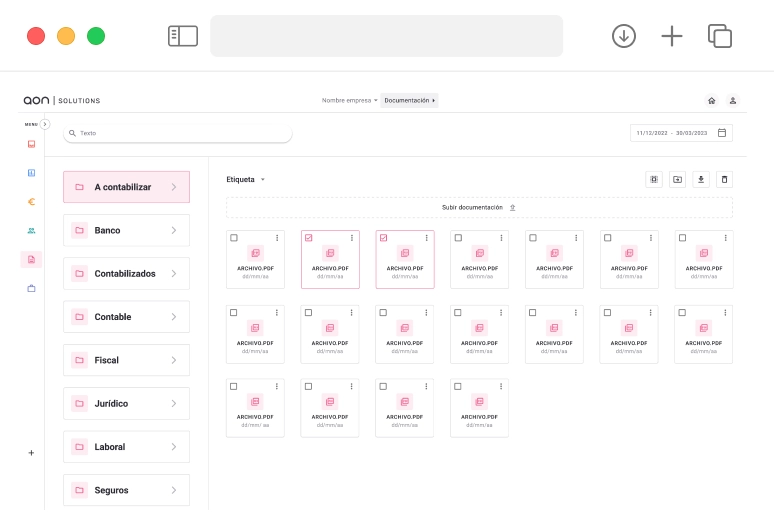The width and height of the screenshot is (774, 528).
Task: Click the trash delete icon in toolbar
Action: (x=725, y=179)
